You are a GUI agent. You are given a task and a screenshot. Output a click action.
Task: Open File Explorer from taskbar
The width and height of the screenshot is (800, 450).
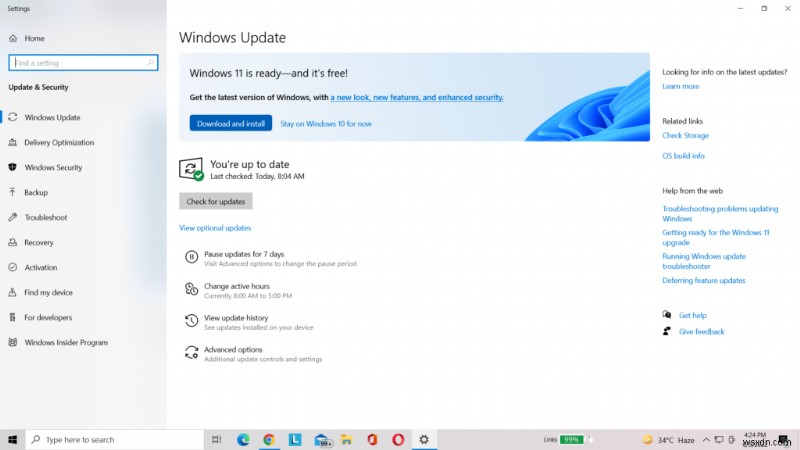pos(346,439)
